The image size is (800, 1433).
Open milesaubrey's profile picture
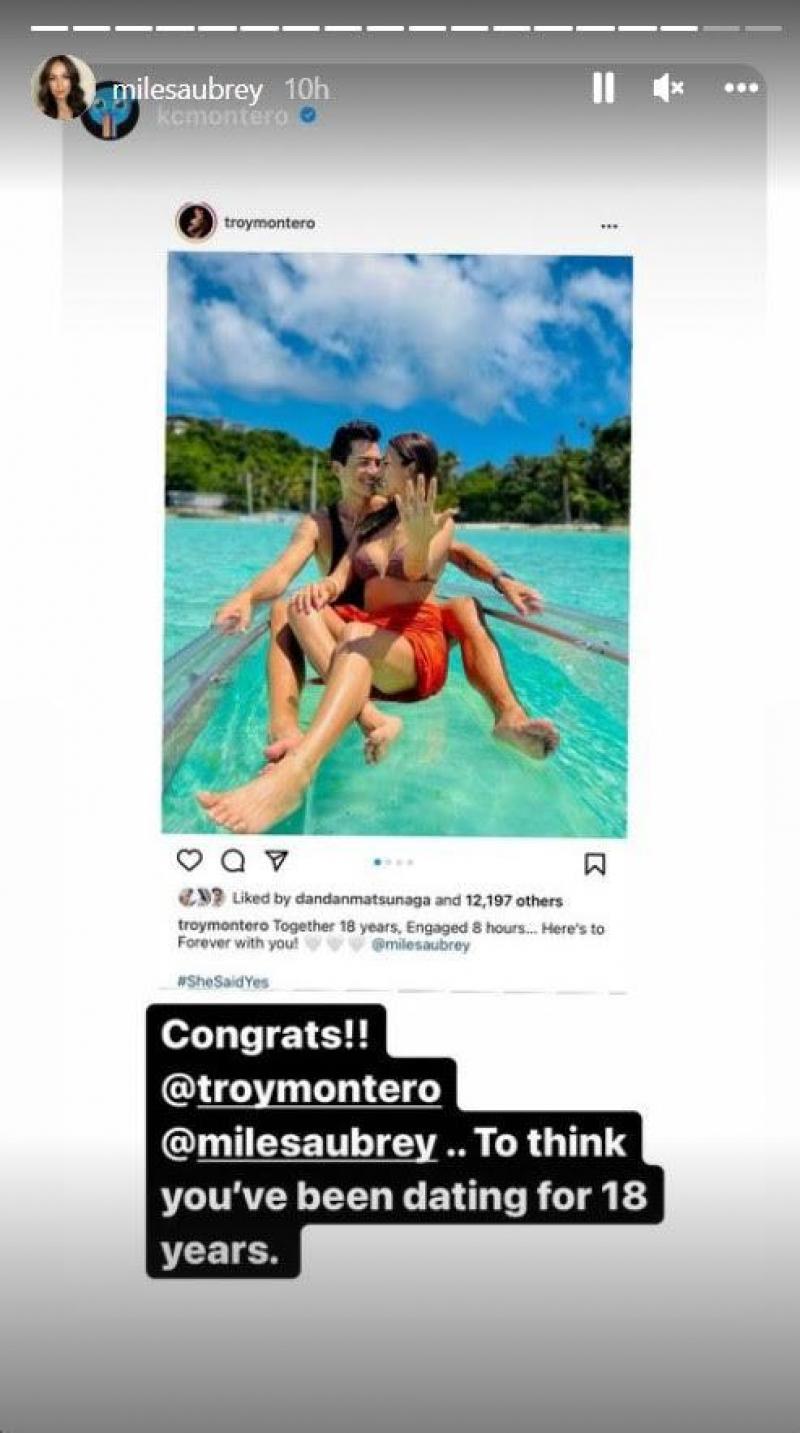coord(62,87)
